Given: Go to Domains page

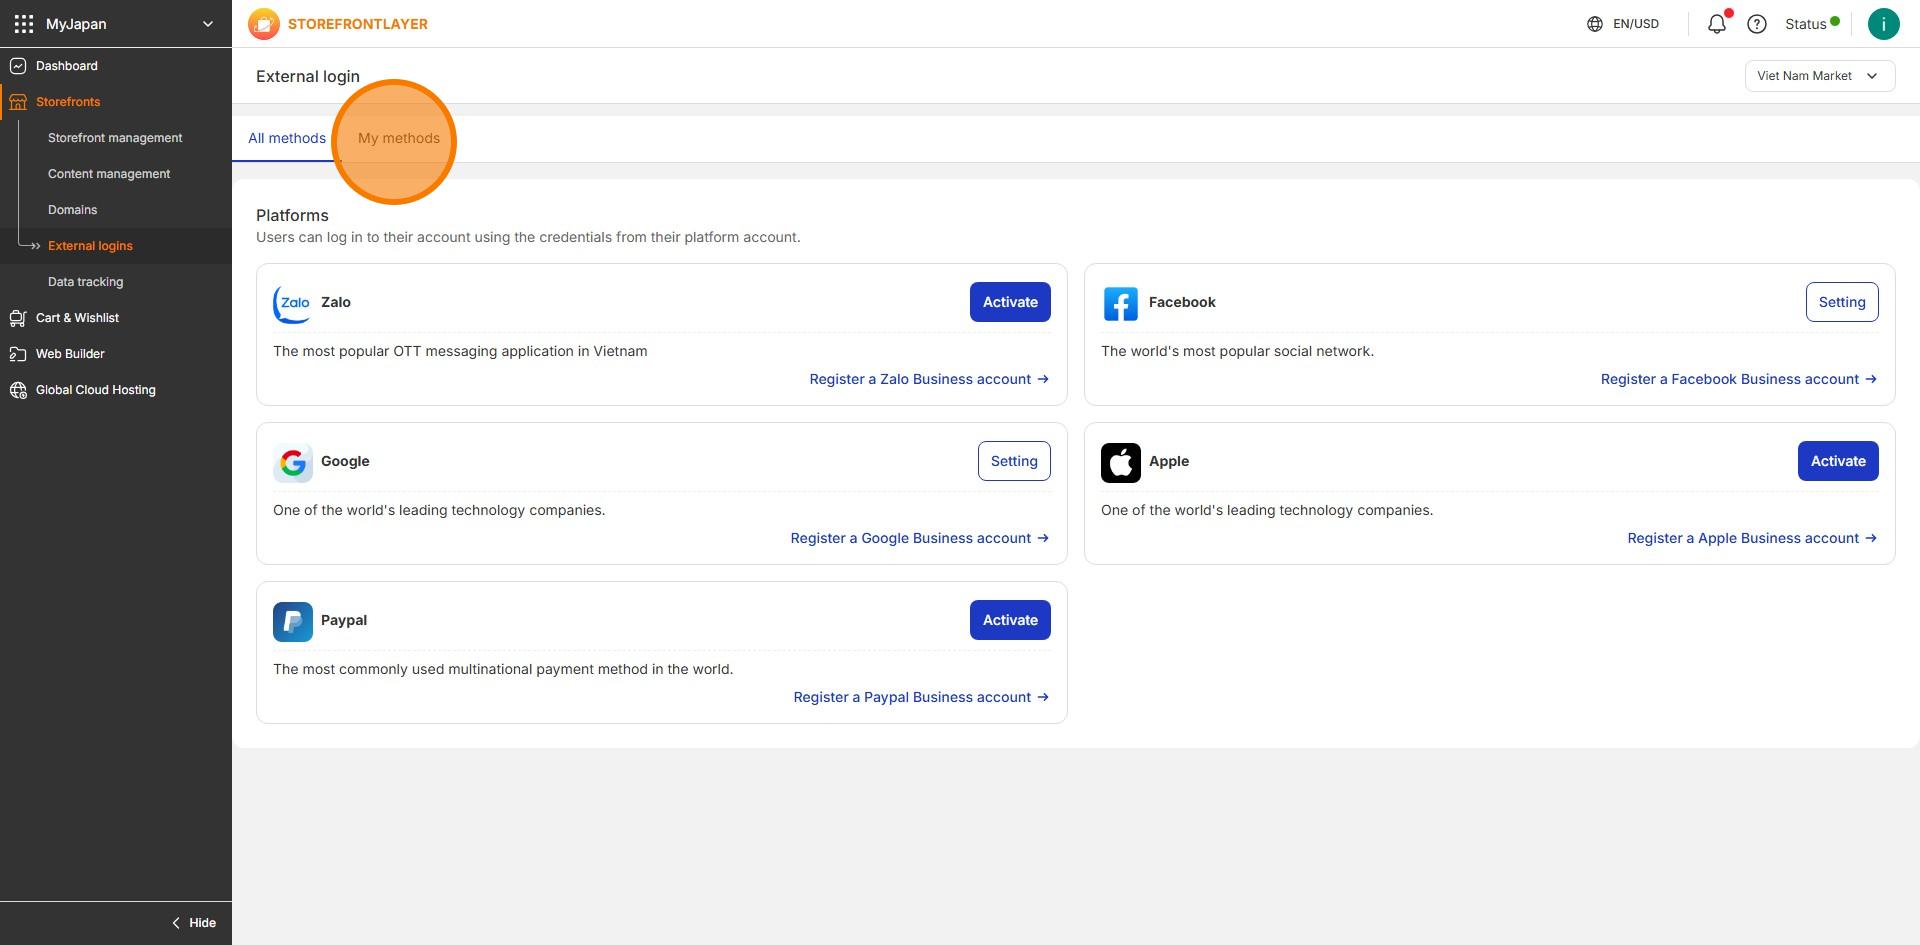Looking at the screenshot, I should click(73, 210).
